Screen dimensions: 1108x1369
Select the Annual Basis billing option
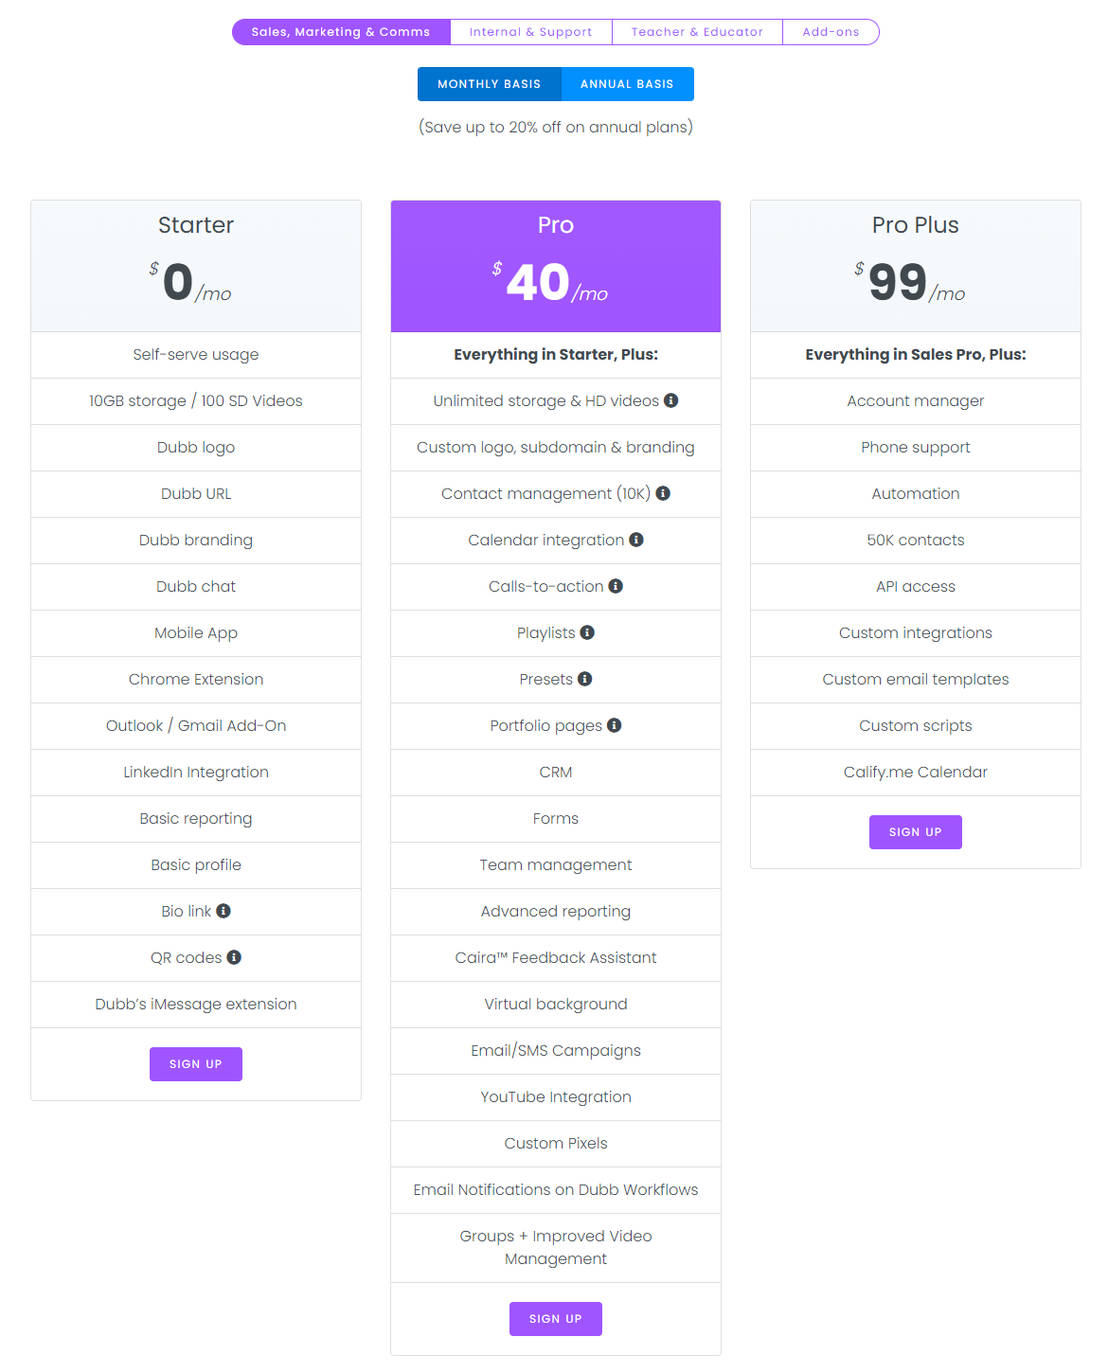pyautogui.click(x=627, y=84)
